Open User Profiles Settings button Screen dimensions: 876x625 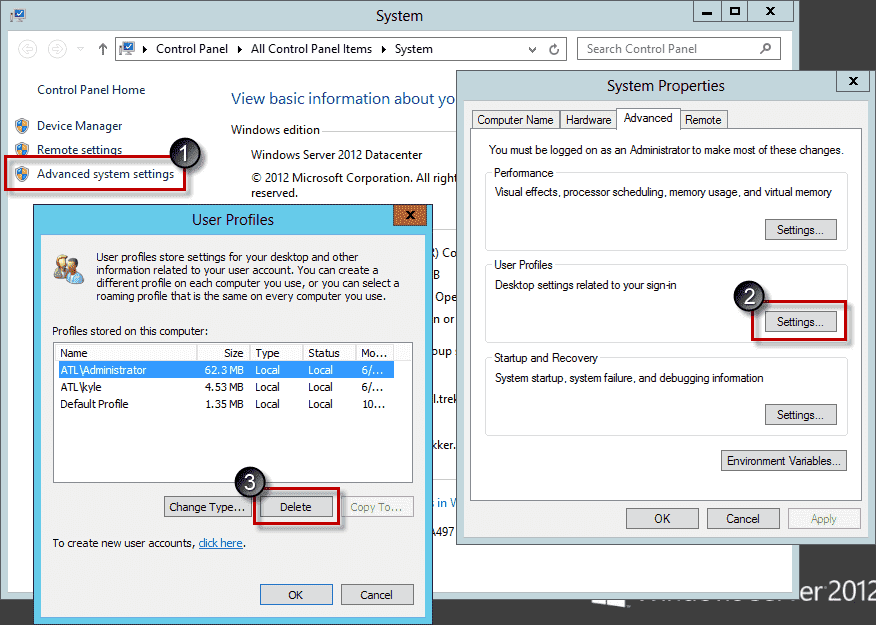801,322
